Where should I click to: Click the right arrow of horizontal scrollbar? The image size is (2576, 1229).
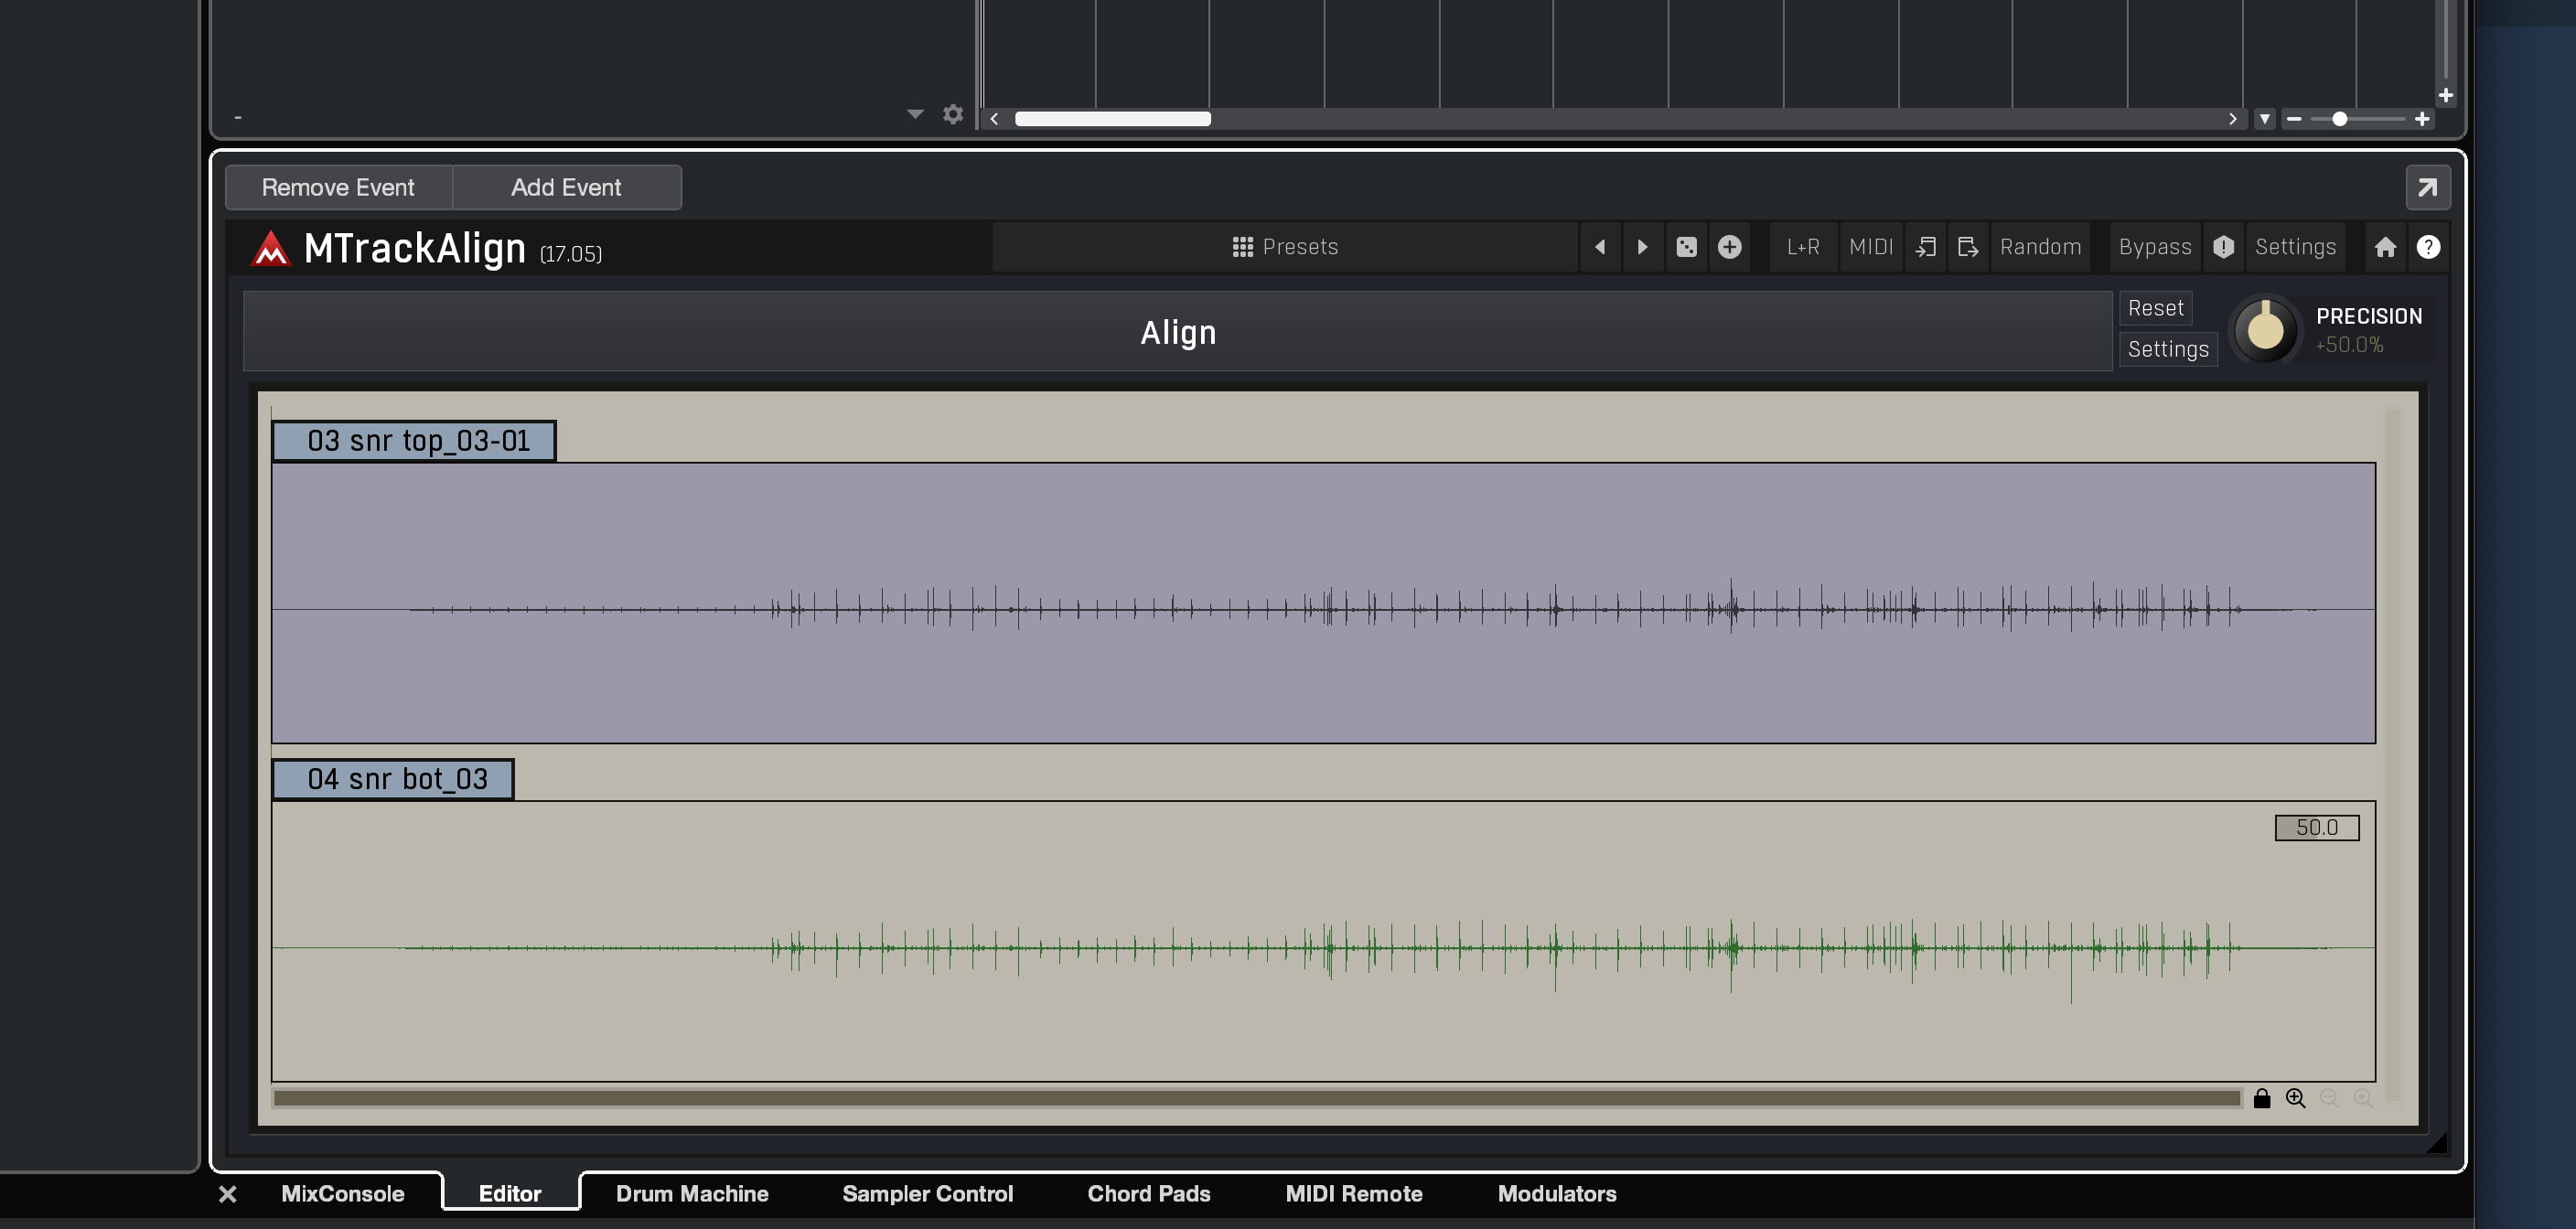[x=2232, y=119]
